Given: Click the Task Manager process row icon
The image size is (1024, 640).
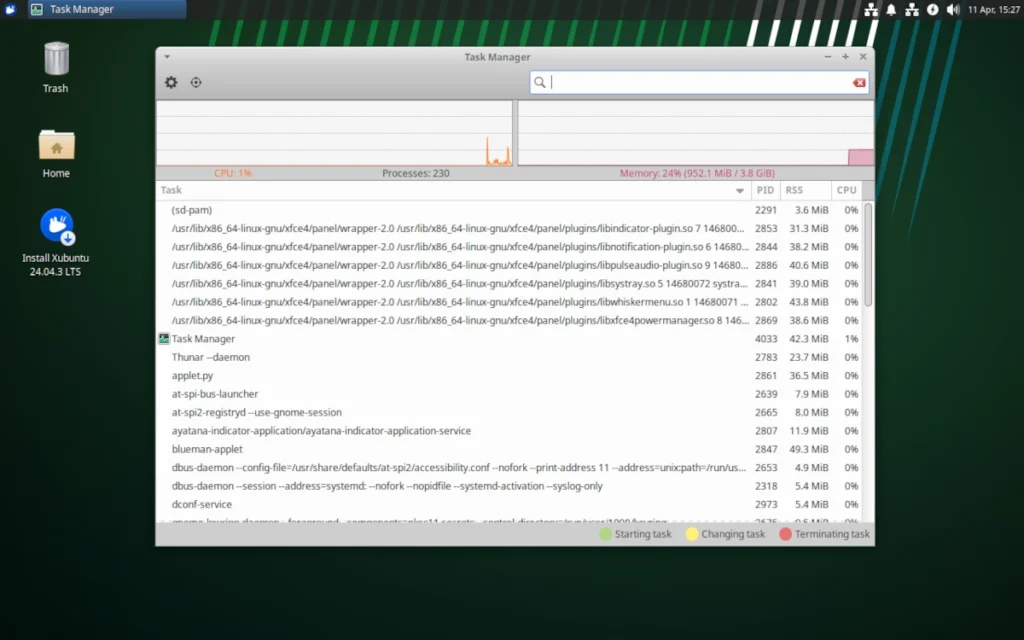Looking at the screenshot, I should coord(164,338).
